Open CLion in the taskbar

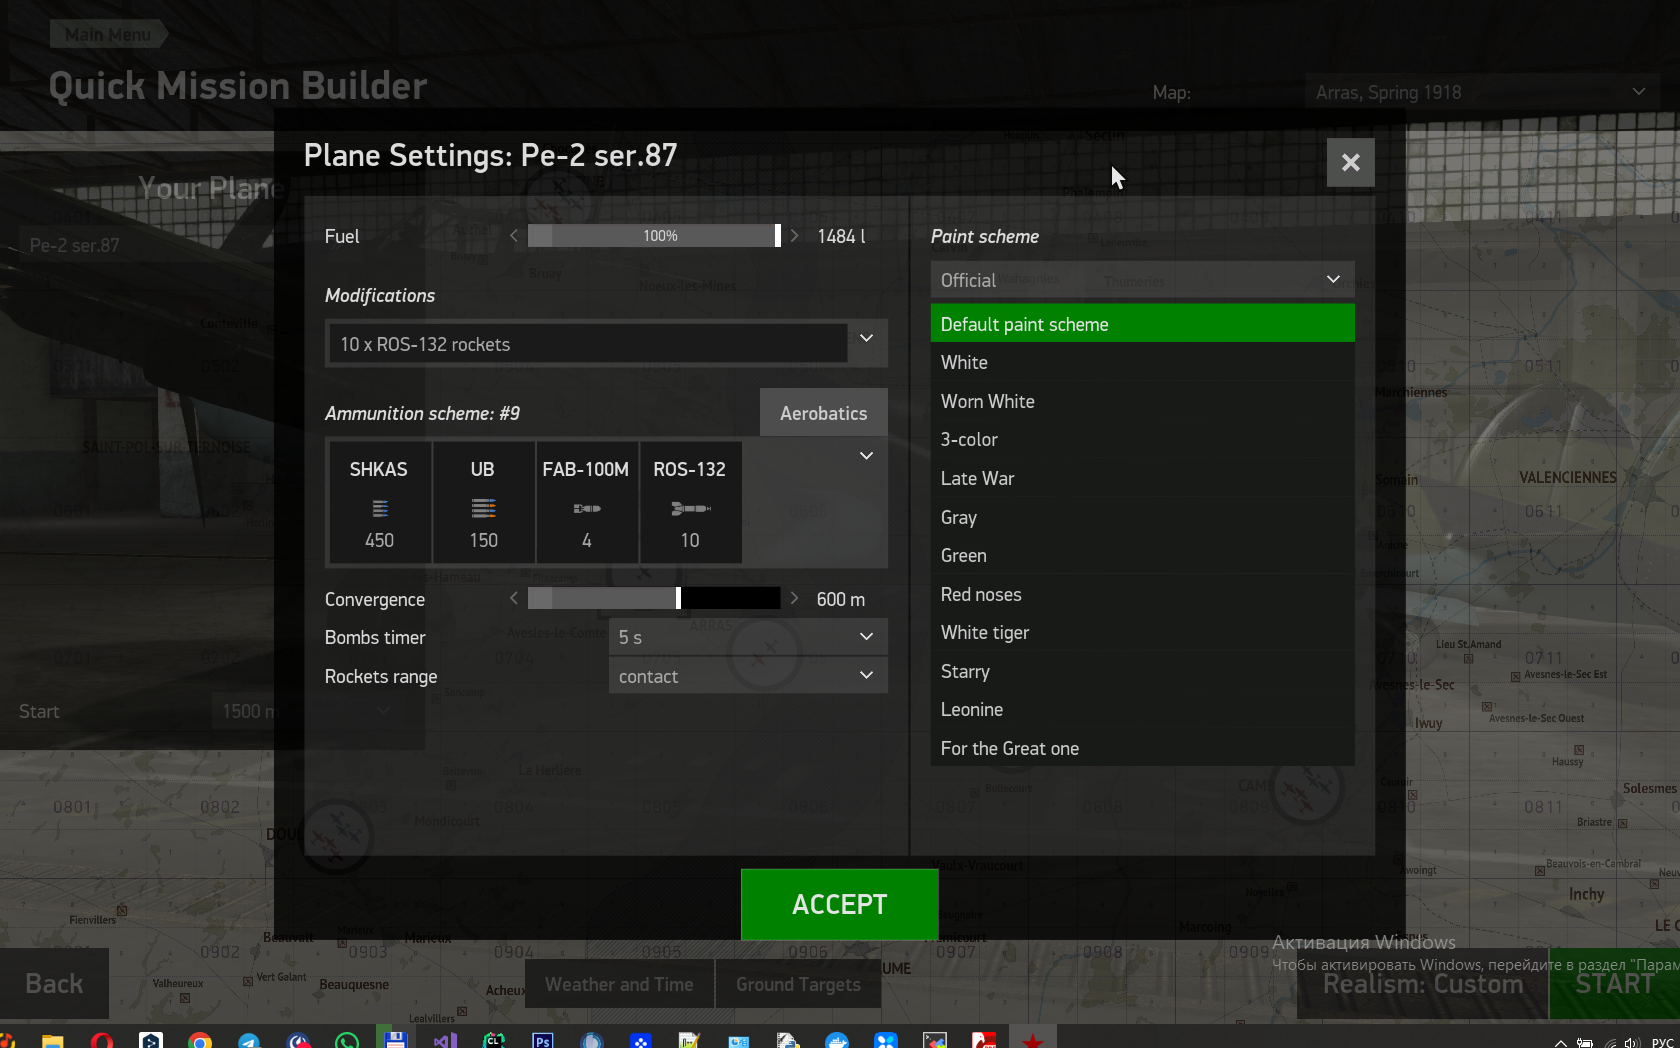(x=494, y=1040)
